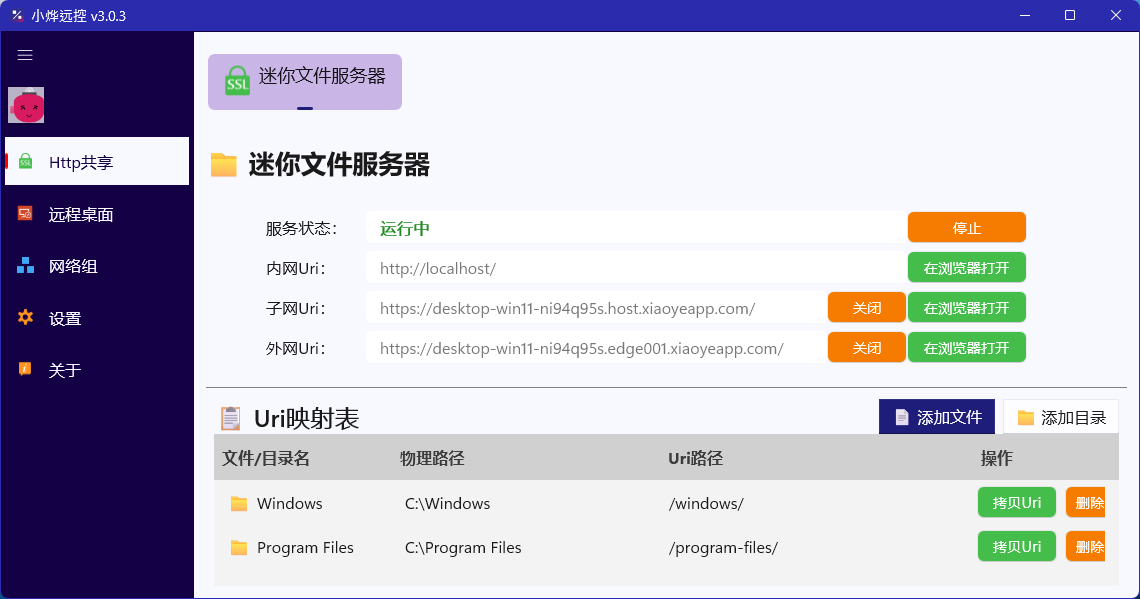Open the 设置 gear icon
The width and height of the screenshot is (1140, 599).
[25, 318]
